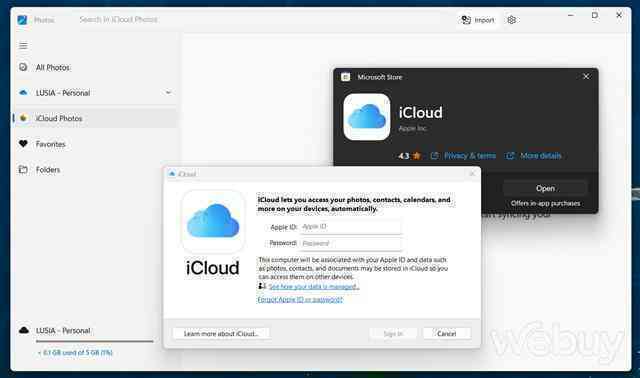
Task: Click the Microsoft Store logo icon
Action: point(345,77)
